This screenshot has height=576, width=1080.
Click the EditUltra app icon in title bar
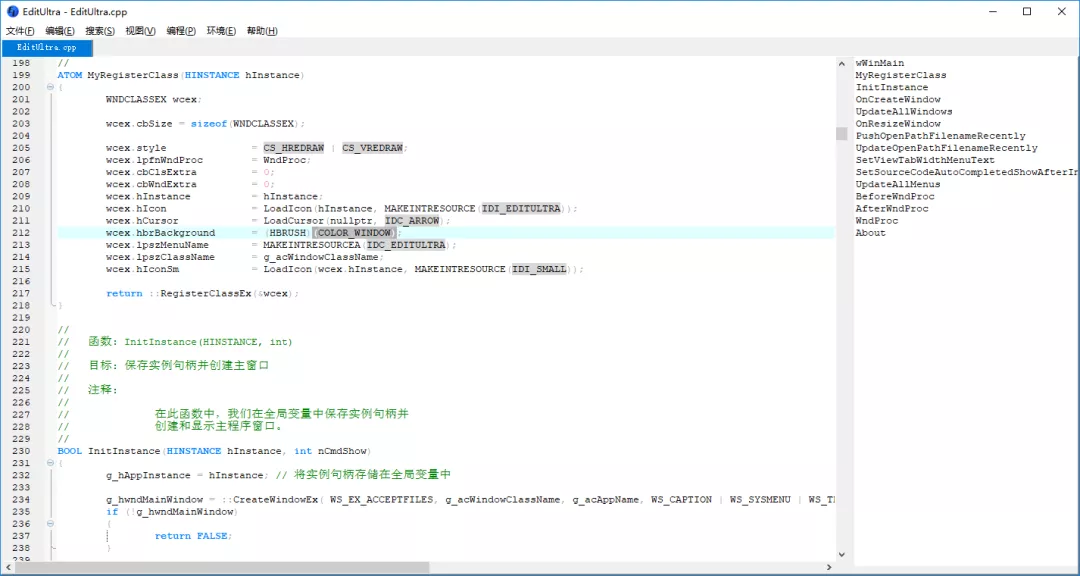pyautogui.click(x=13, y=11)
